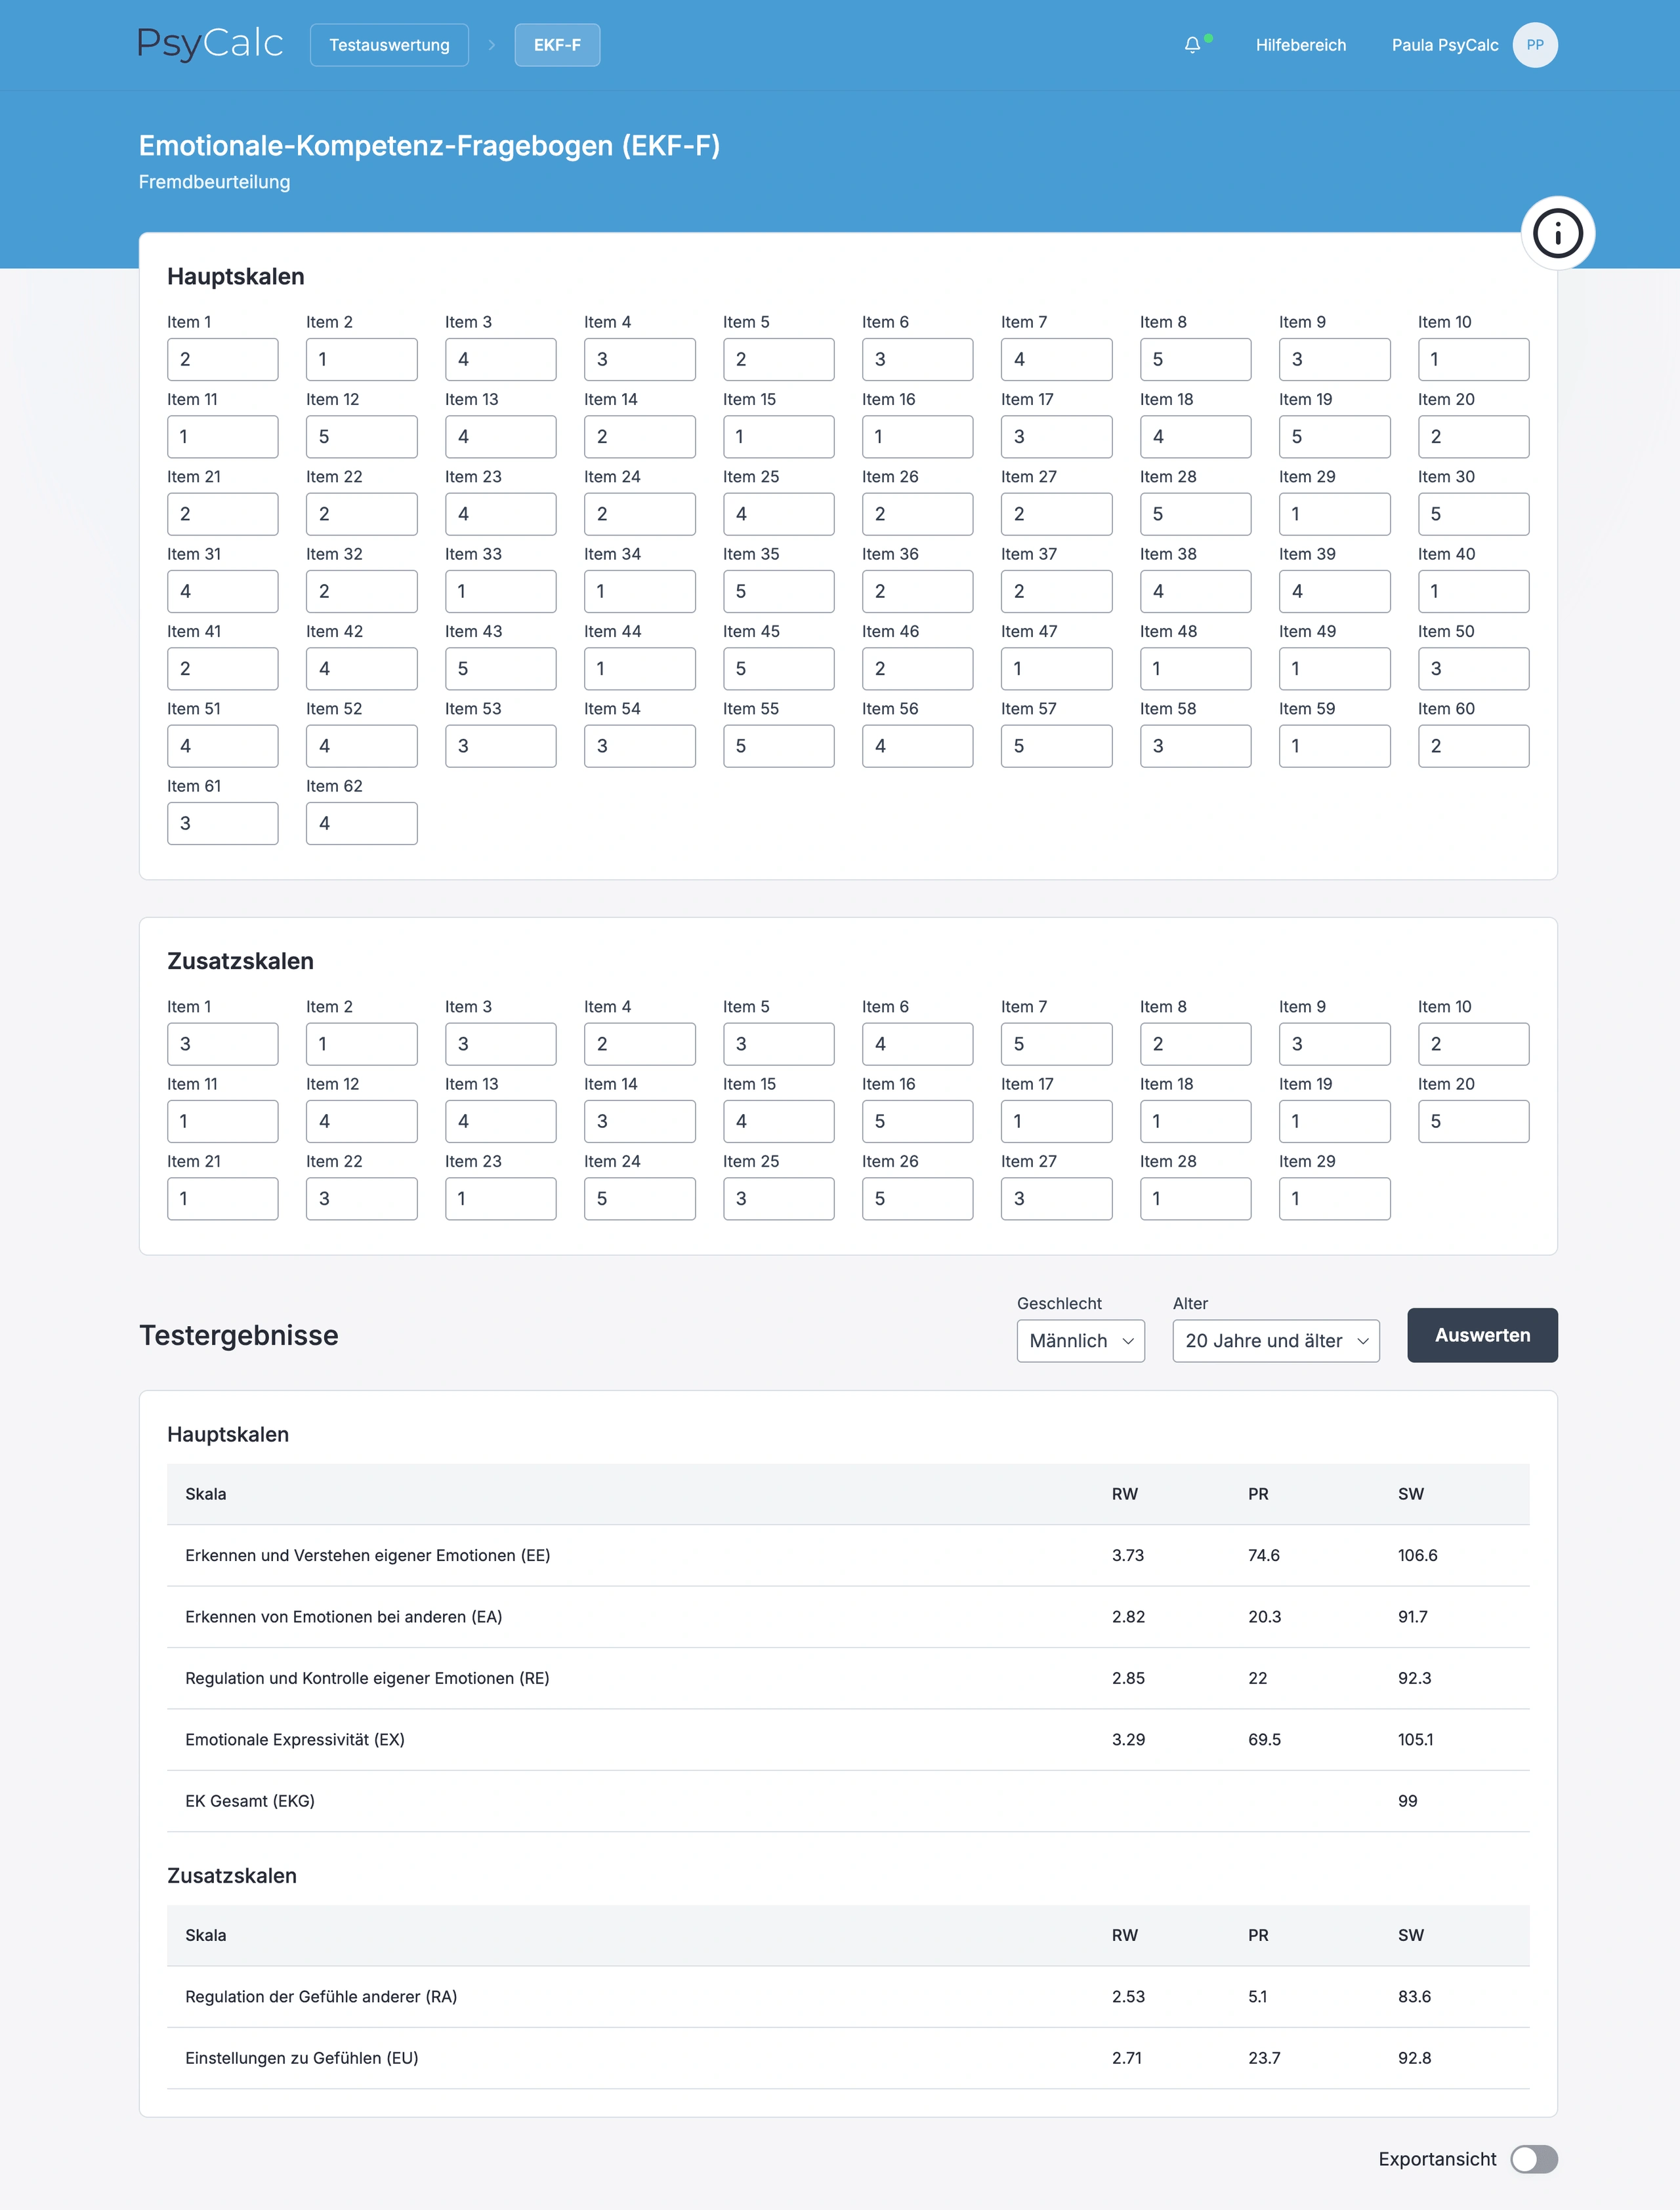Focus Hauptskalen Item 12 field
This screenshot has height=2210, width=1680.
pos(362,437)
